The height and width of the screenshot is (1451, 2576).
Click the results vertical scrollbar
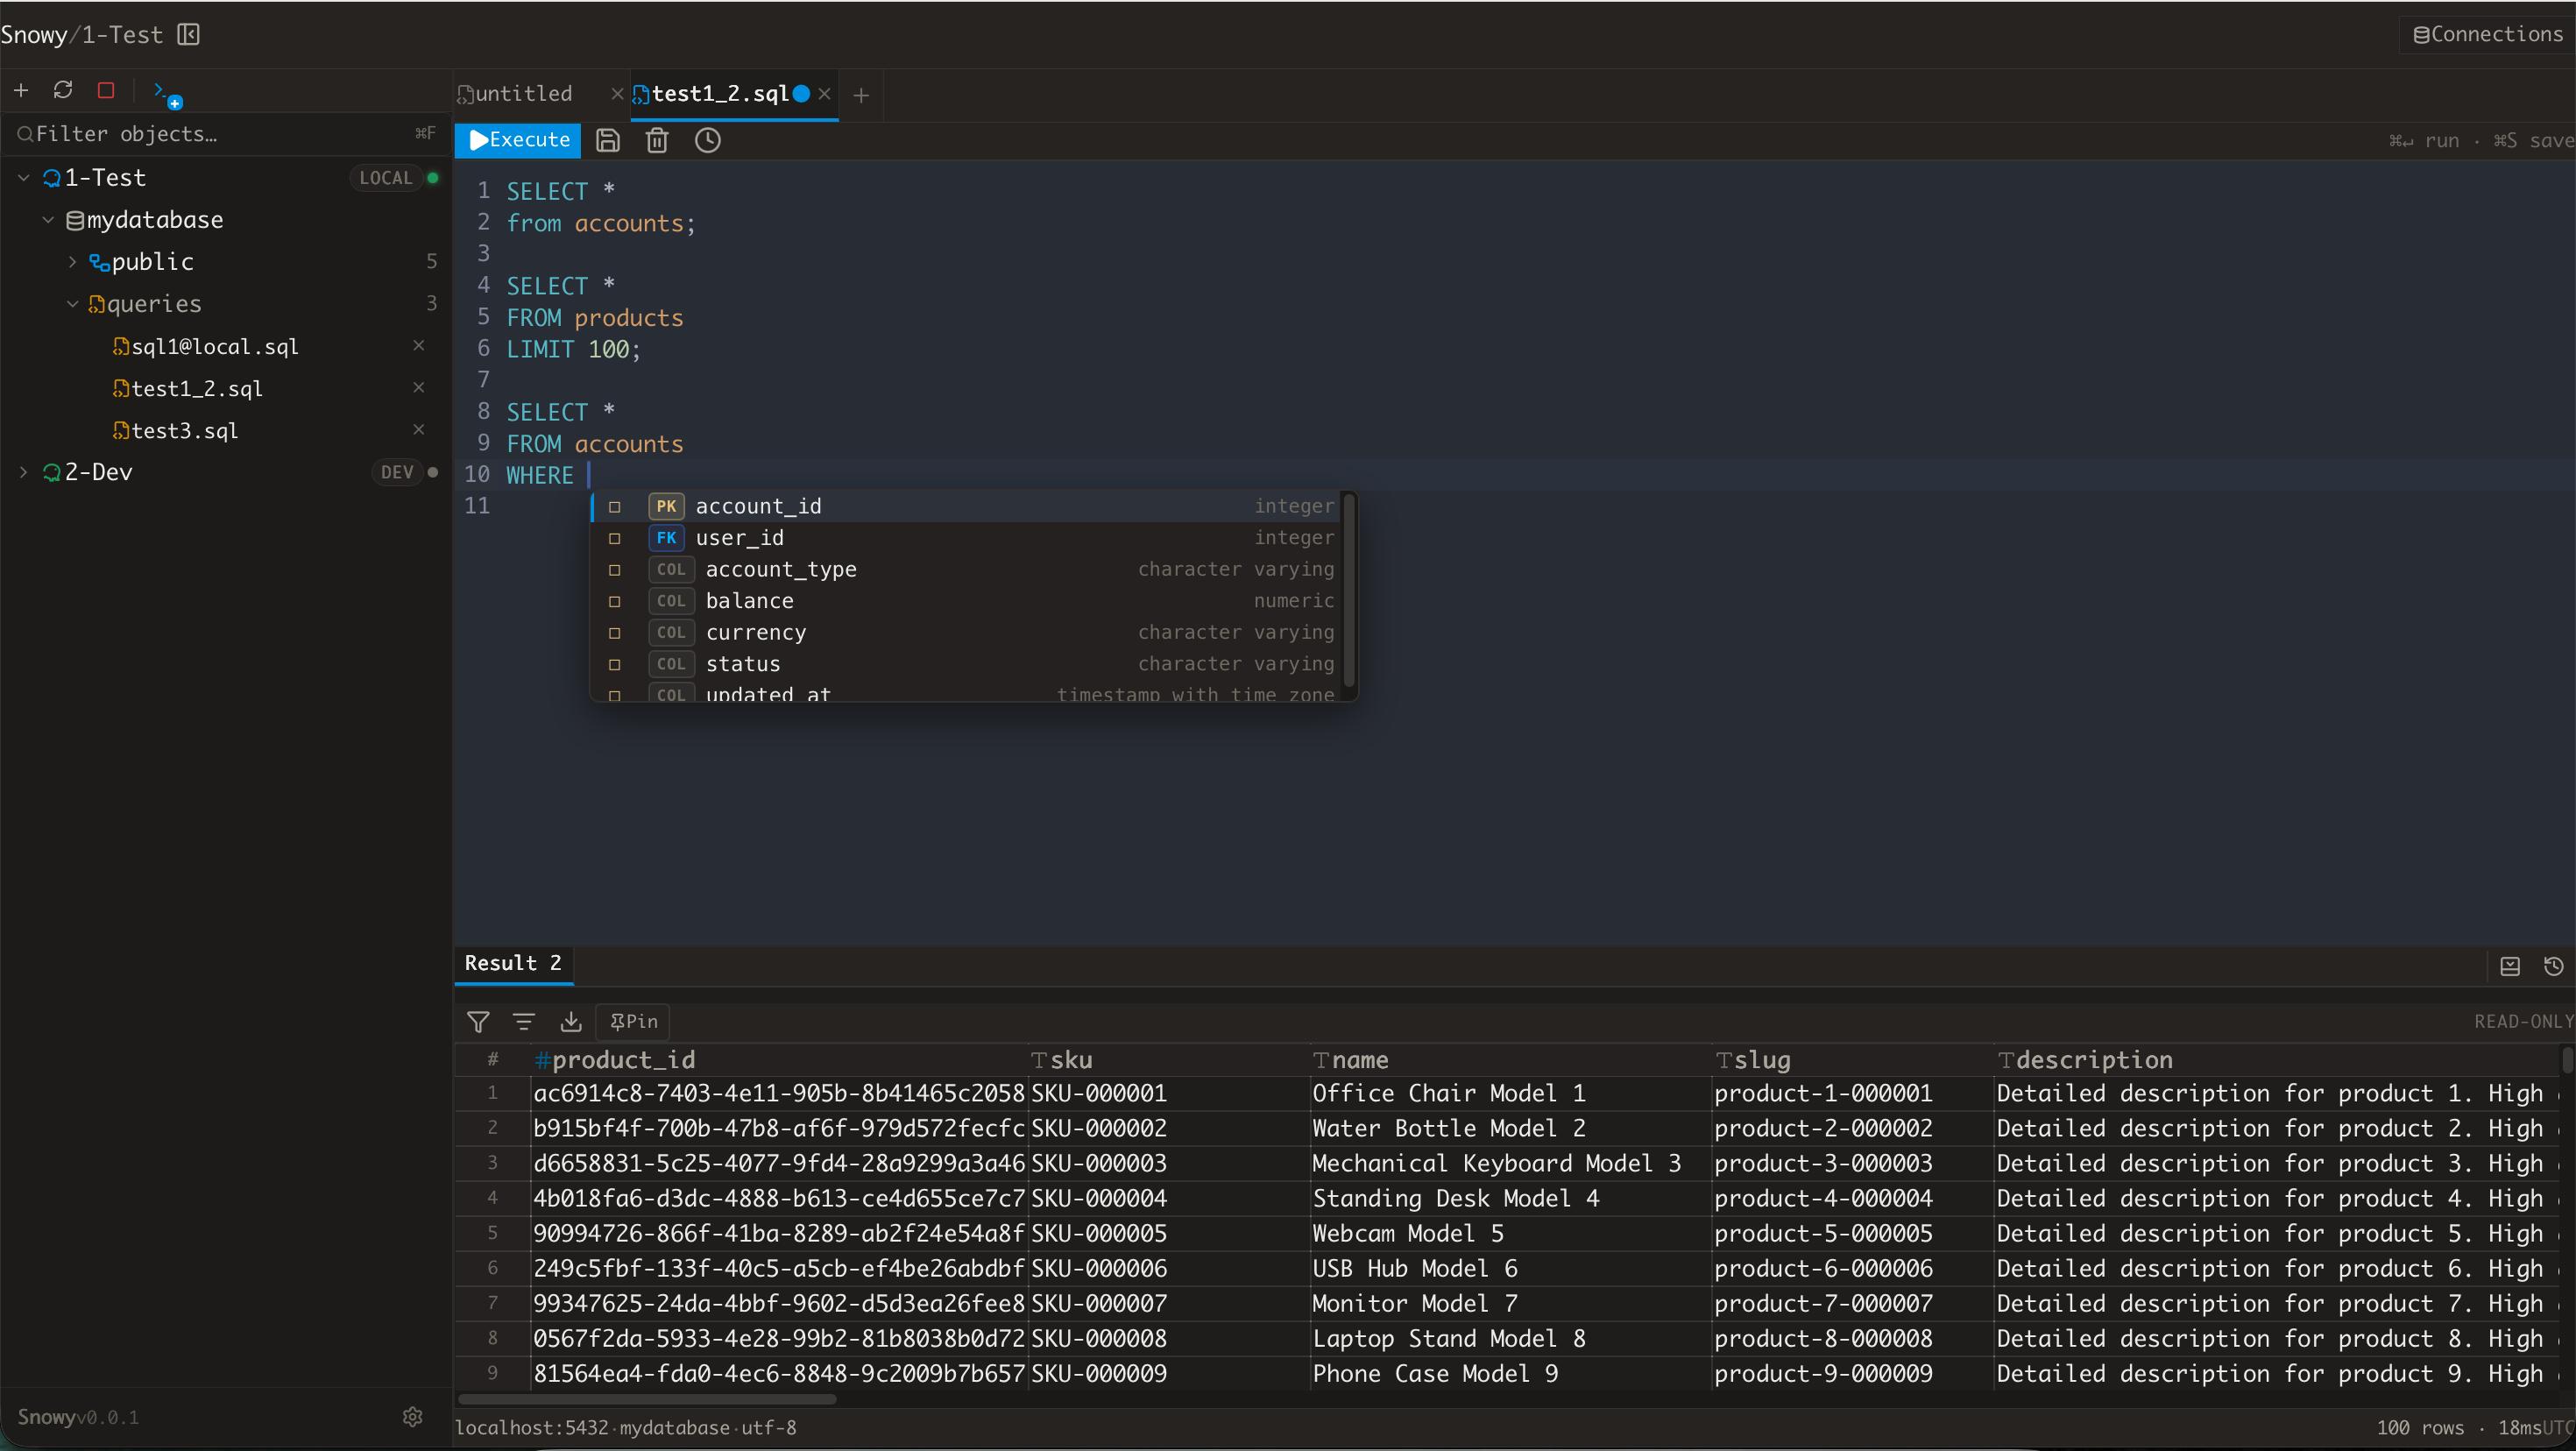pos(2567,1060)
